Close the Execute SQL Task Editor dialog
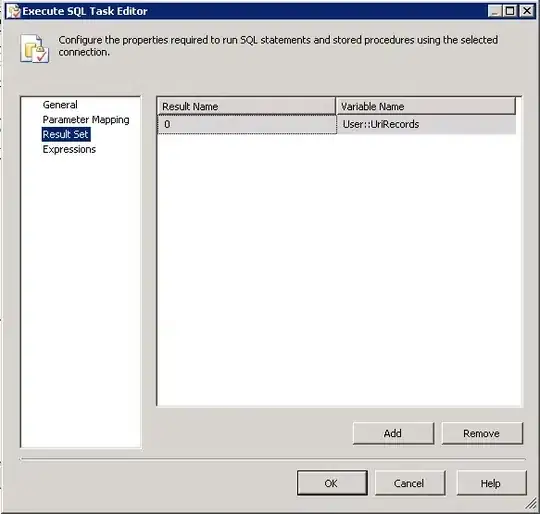This screenshot has height=514, width=540. [x=527, y=11]
